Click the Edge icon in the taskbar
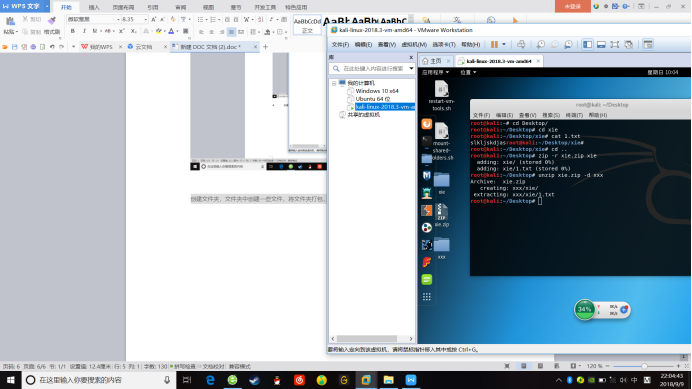Image resolution: width=692 pixels, height=389 pixels. [x=210, y=380]
